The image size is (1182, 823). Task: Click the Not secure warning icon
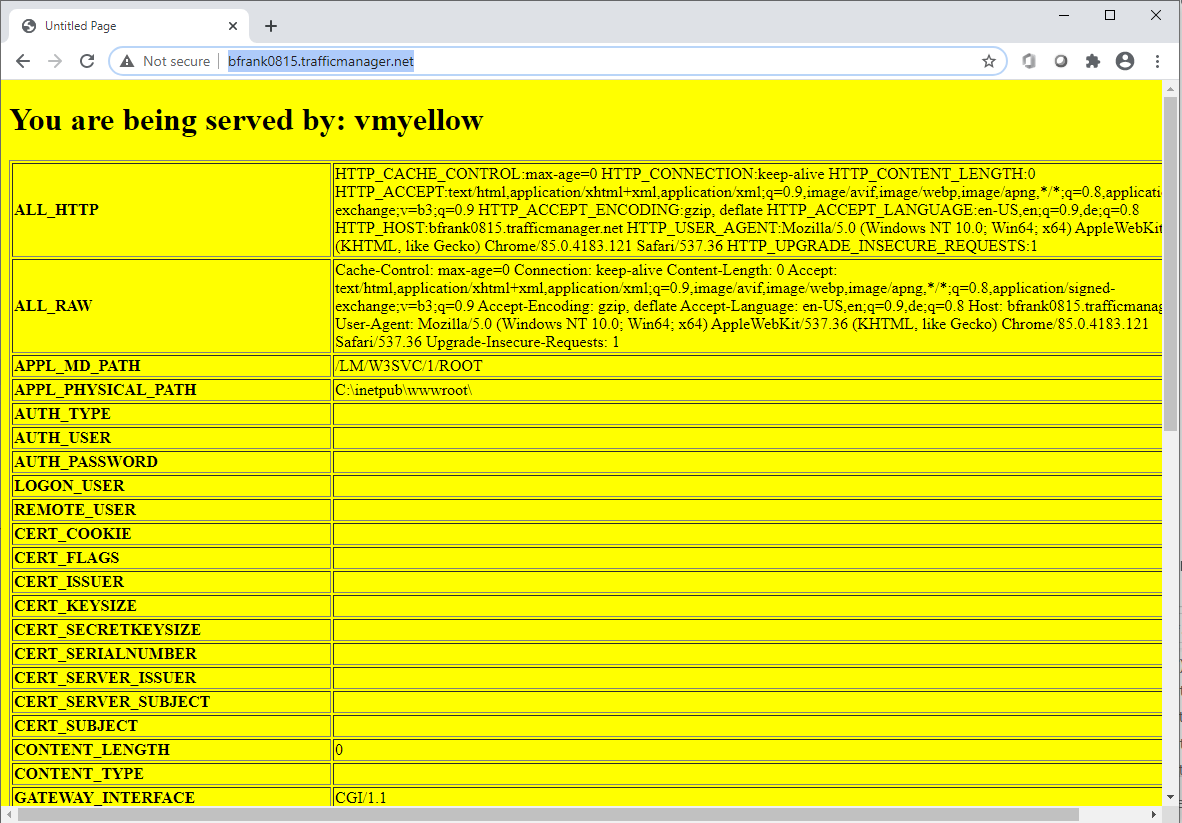click(x=127, y=62)
